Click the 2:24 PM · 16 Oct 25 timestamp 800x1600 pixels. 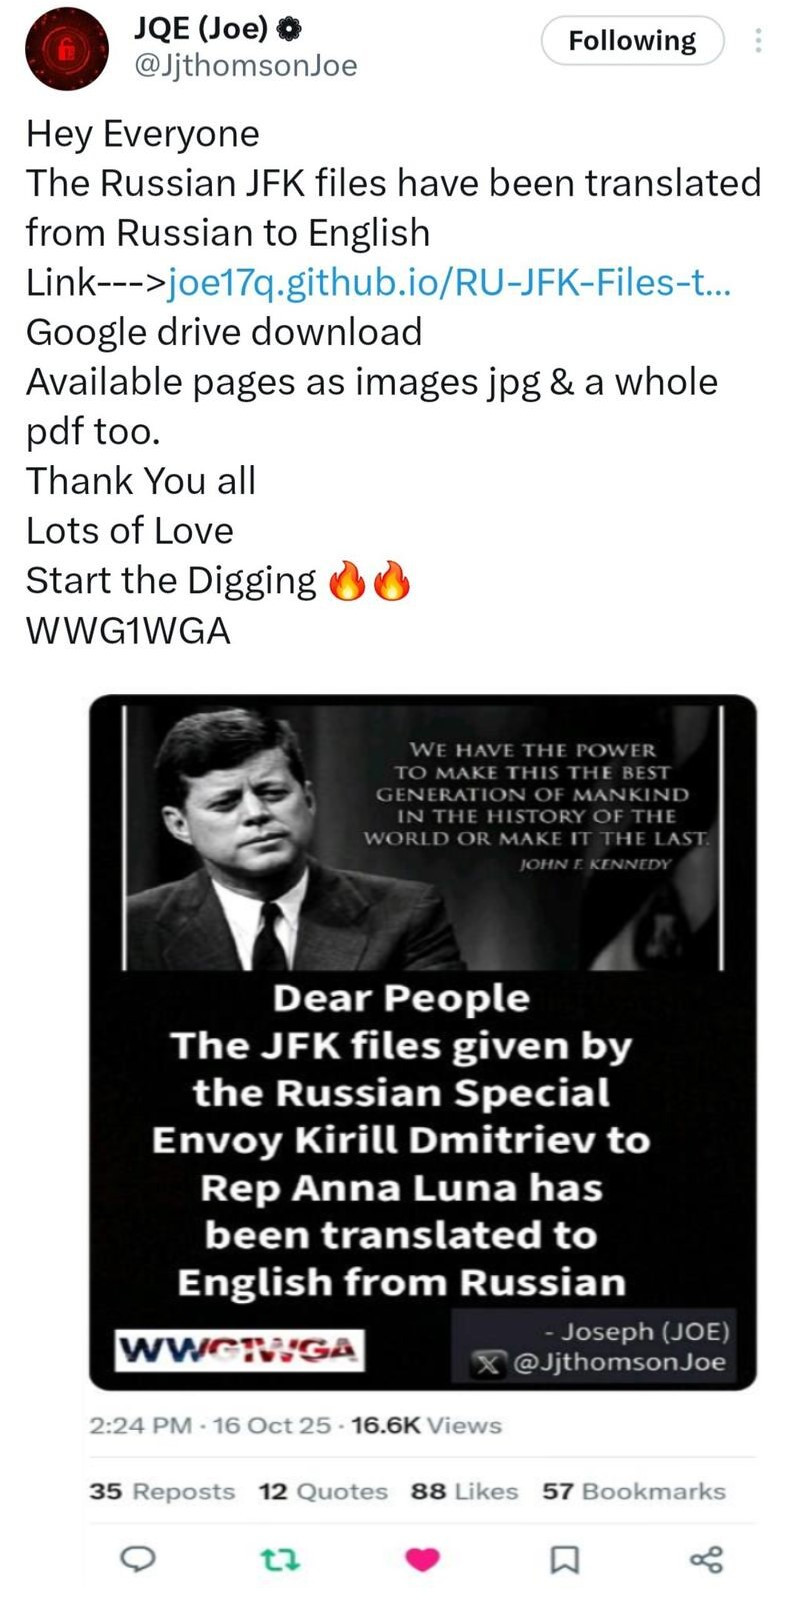click(210, 1425)
